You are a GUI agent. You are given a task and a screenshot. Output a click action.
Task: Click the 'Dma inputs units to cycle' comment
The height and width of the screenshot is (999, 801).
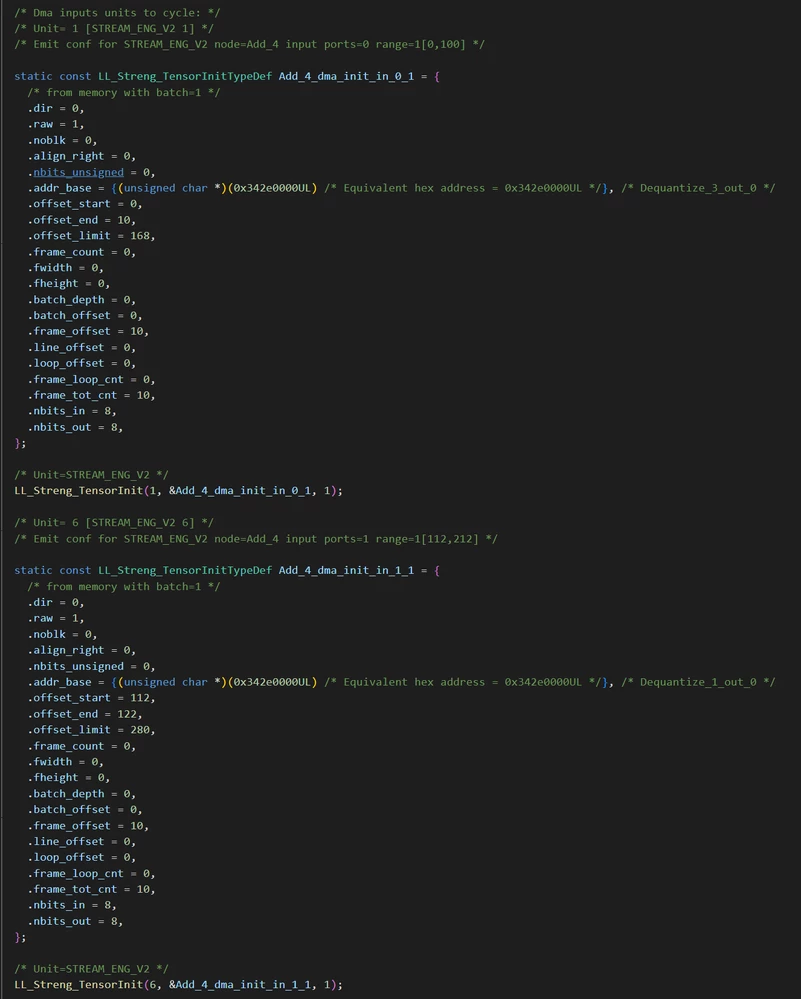[117, 13]
